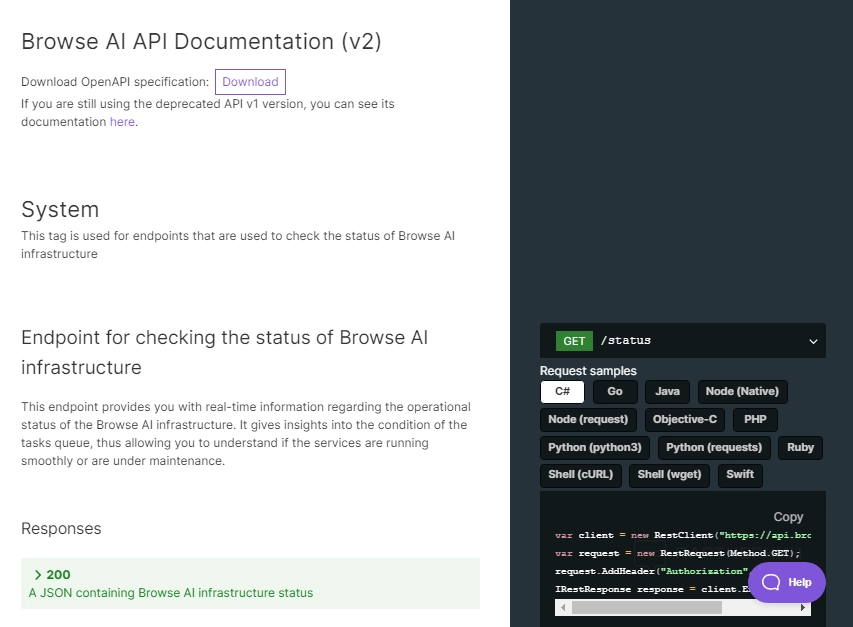The width and height of the screenshot is (853, 627).
Task: Click the Download OpenAPI specification button
Action: (250, 82)
